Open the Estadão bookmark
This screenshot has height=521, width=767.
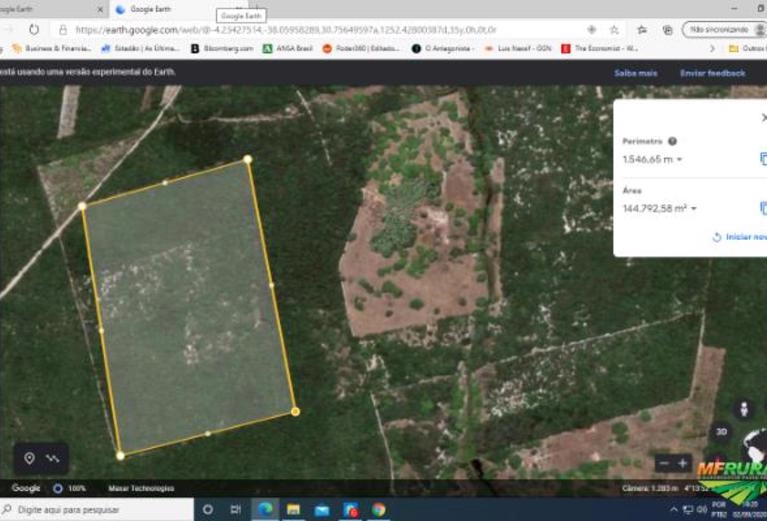[x=140, y=48]
